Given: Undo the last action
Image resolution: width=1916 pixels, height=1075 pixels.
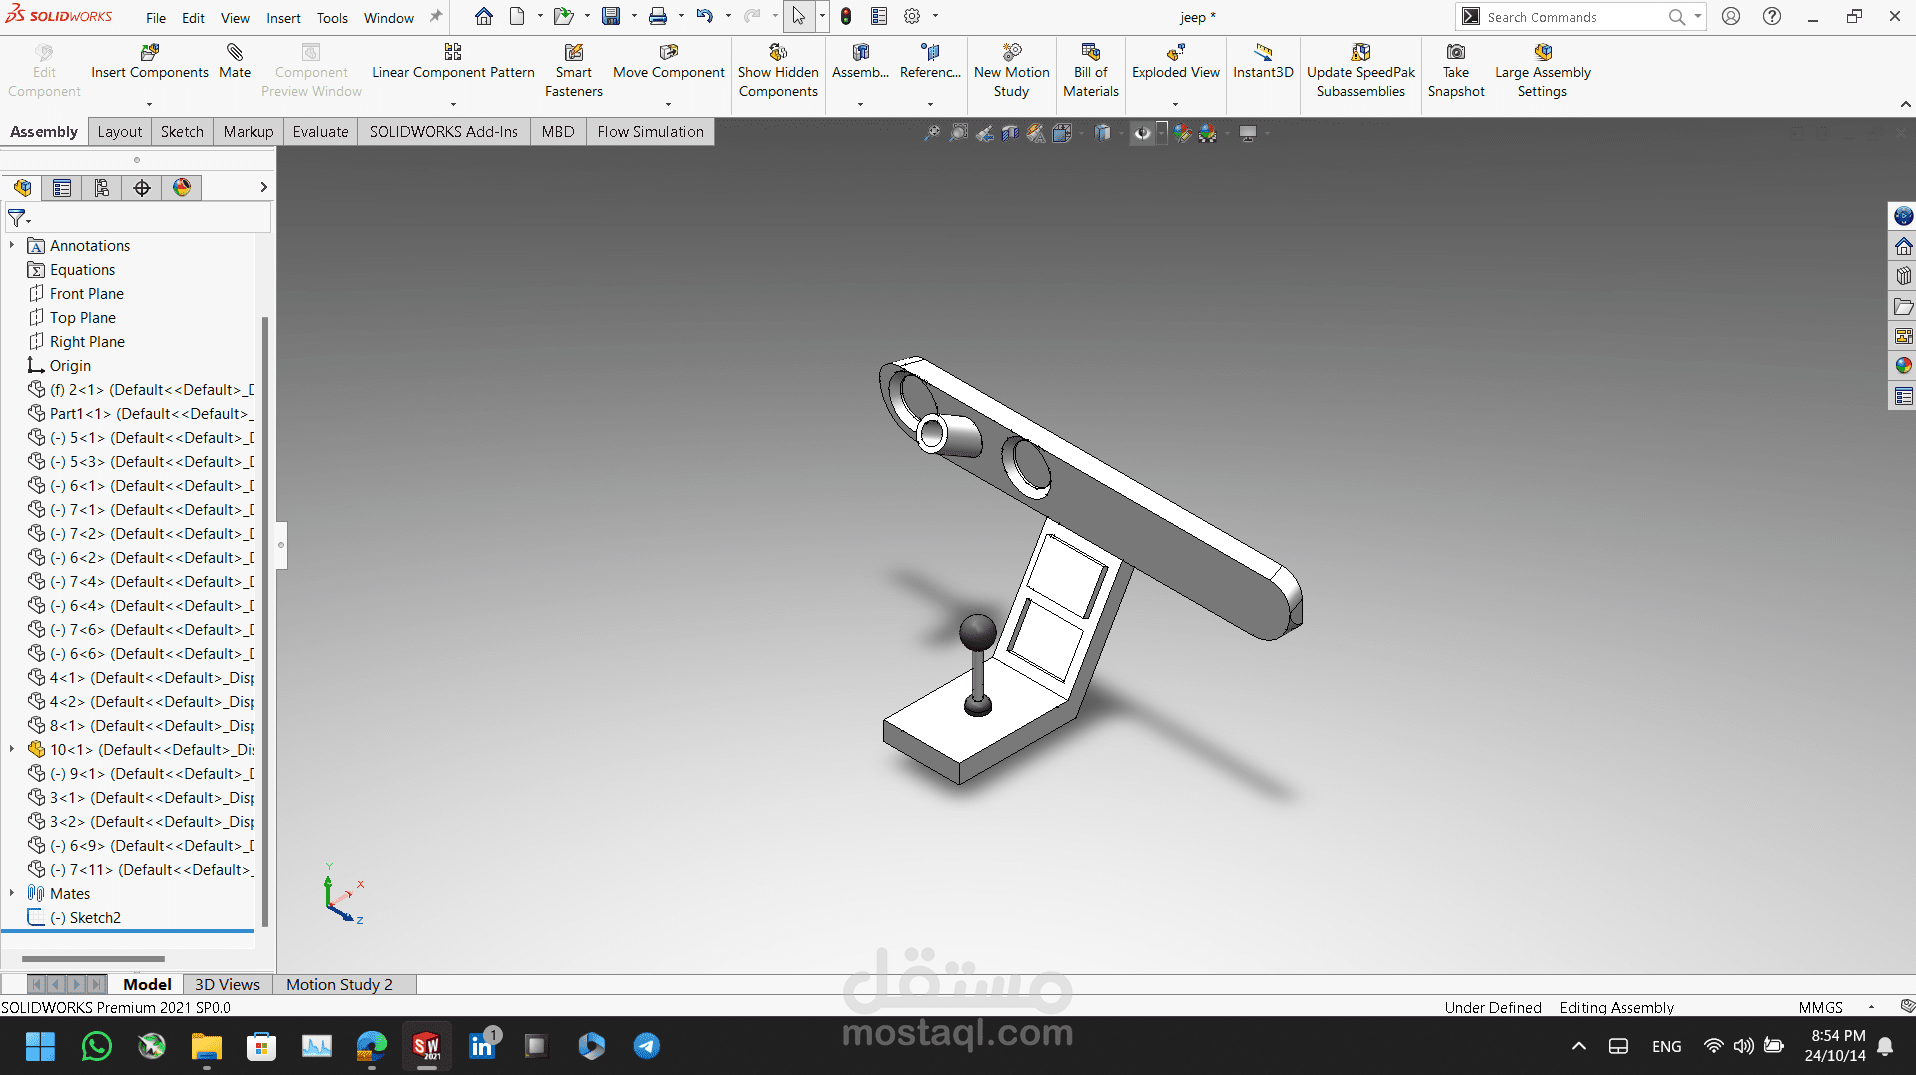Looking at the screenshot, I should [x=705, y=16].
